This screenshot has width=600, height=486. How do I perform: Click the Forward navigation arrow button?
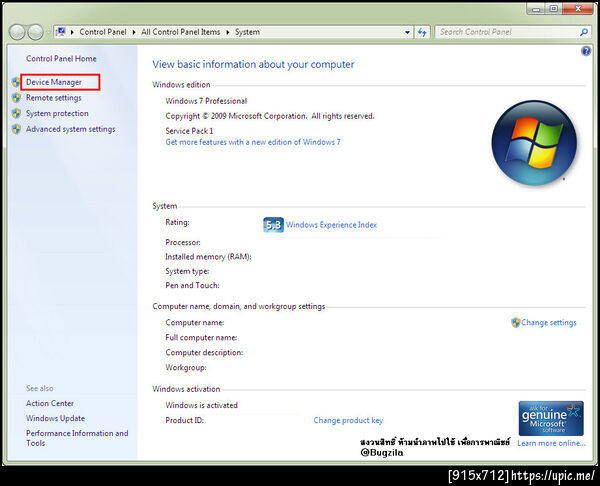tap(36, 32)
